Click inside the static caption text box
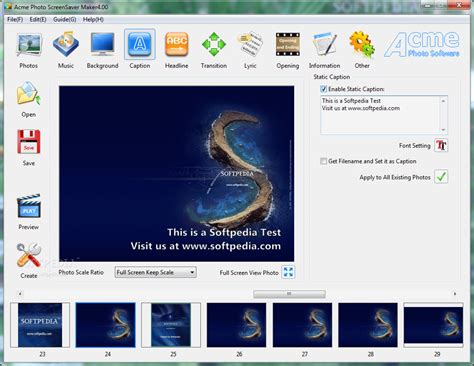This screenshot has width=474, height=366. [x=380, y=115]
